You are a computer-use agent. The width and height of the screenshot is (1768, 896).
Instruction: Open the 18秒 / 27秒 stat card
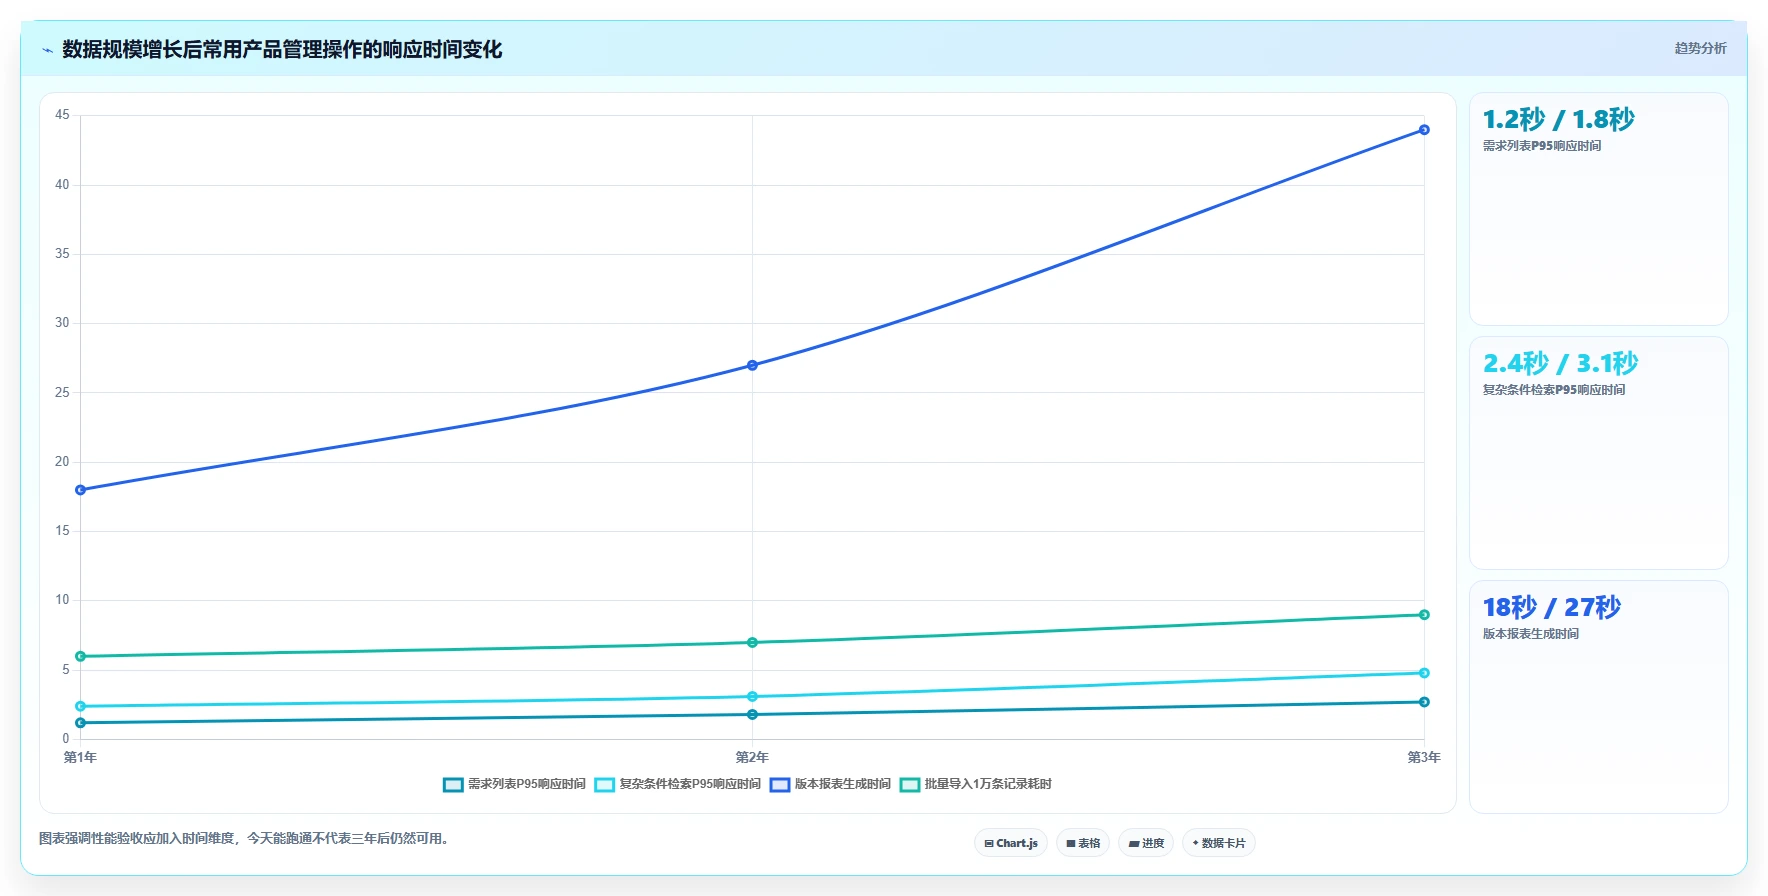[1598, 697]
